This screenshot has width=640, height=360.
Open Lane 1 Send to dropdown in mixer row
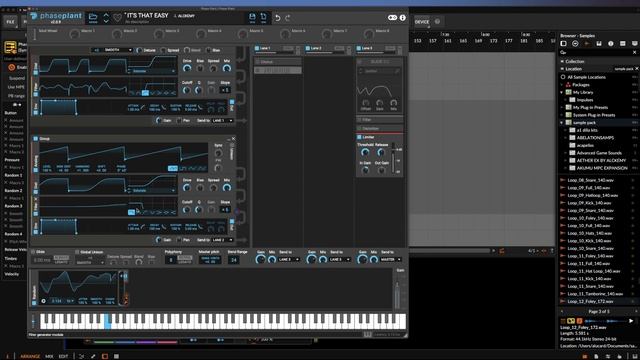point(289,260)
